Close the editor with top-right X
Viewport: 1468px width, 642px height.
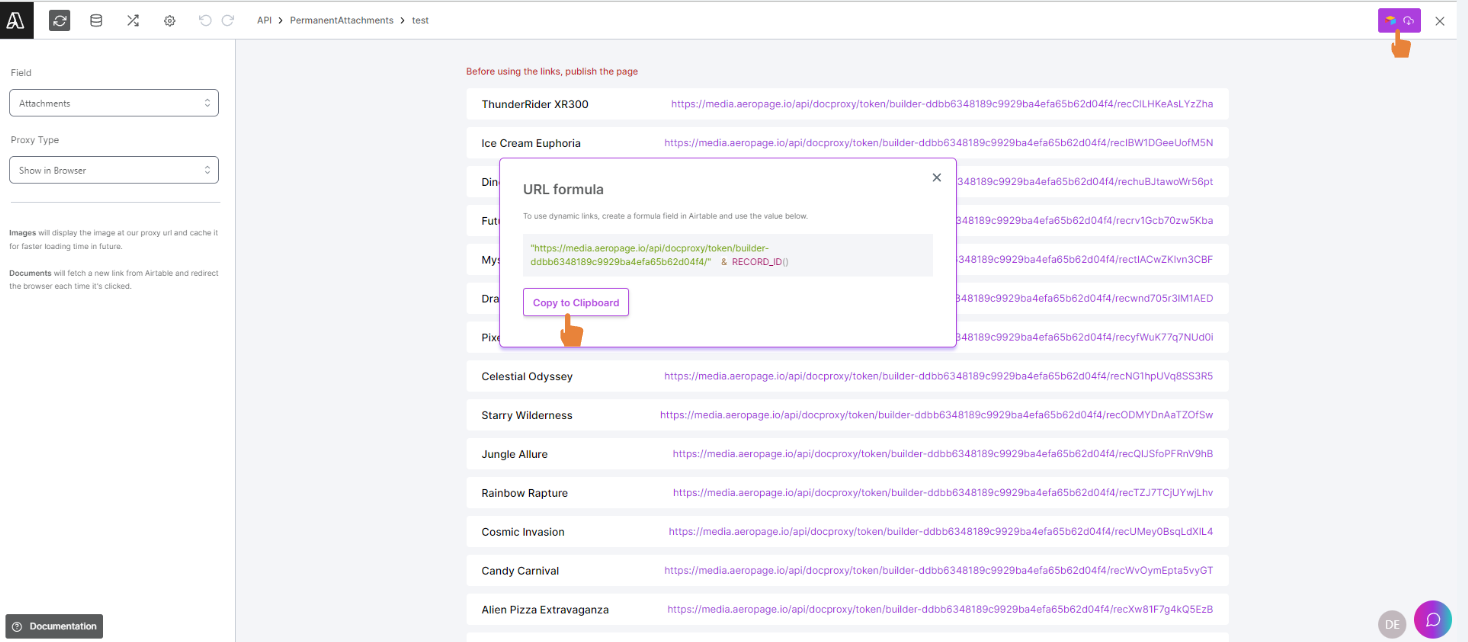coord(1440,21)
